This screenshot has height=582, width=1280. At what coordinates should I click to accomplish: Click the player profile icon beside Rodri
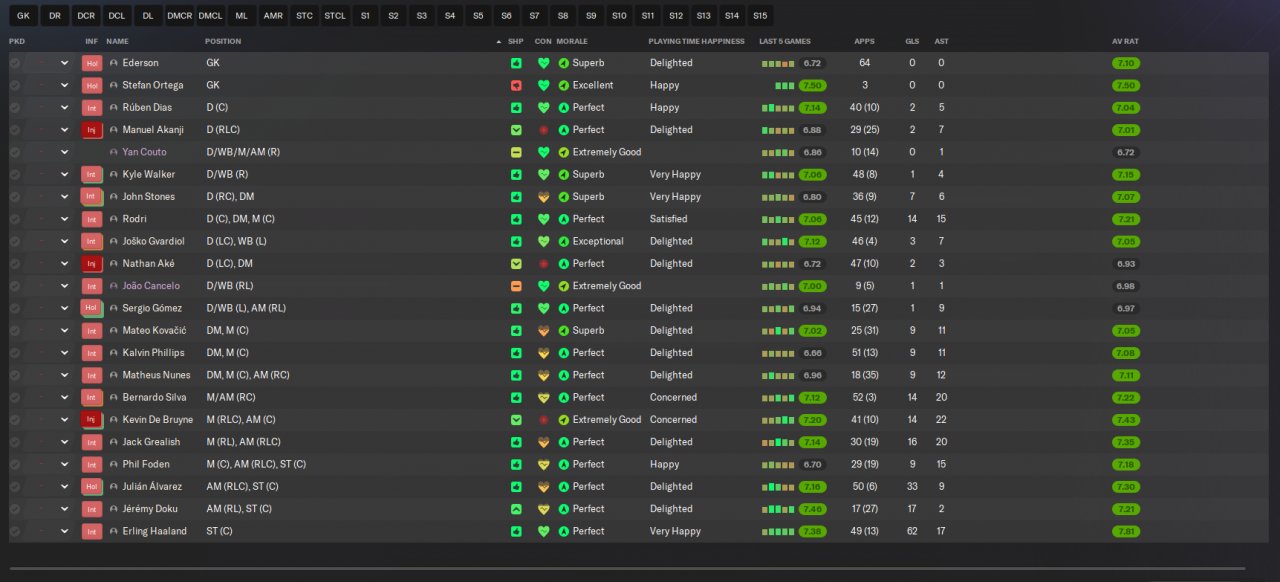(114, 219)
